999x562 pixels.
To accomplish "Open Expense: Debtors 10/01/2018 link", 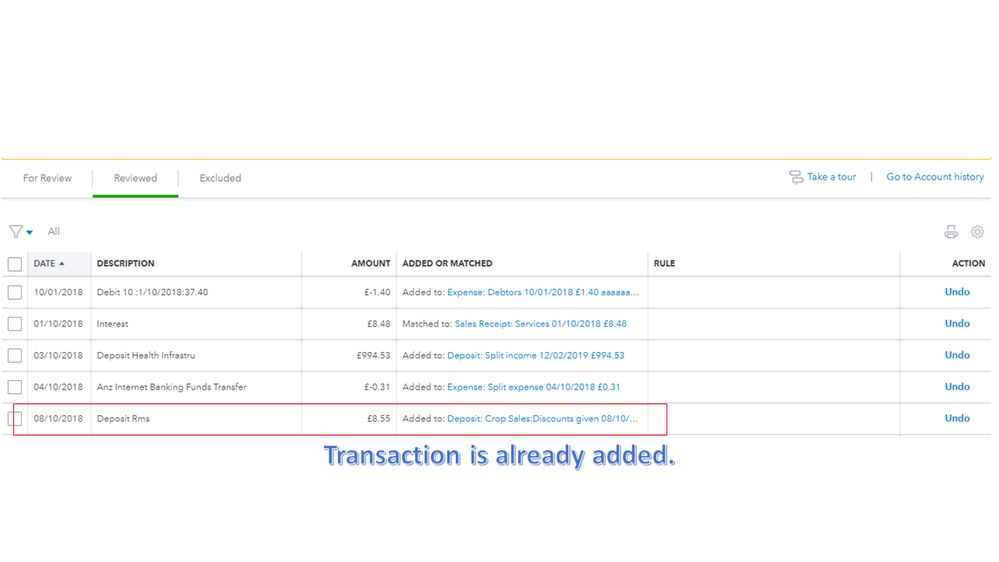I will pyautogui.click(x=543, y=292).
